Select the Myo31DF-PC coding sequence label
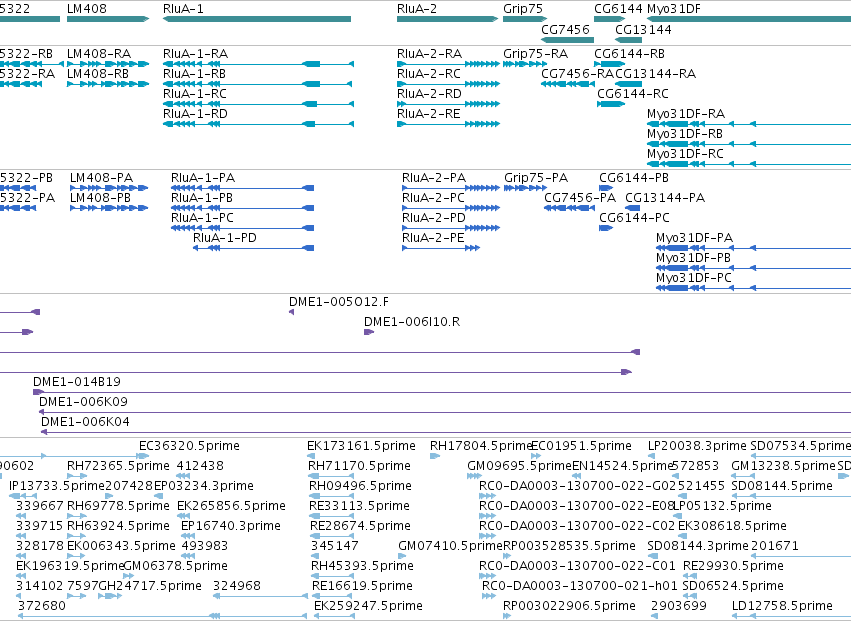 [x=694, y=278]
